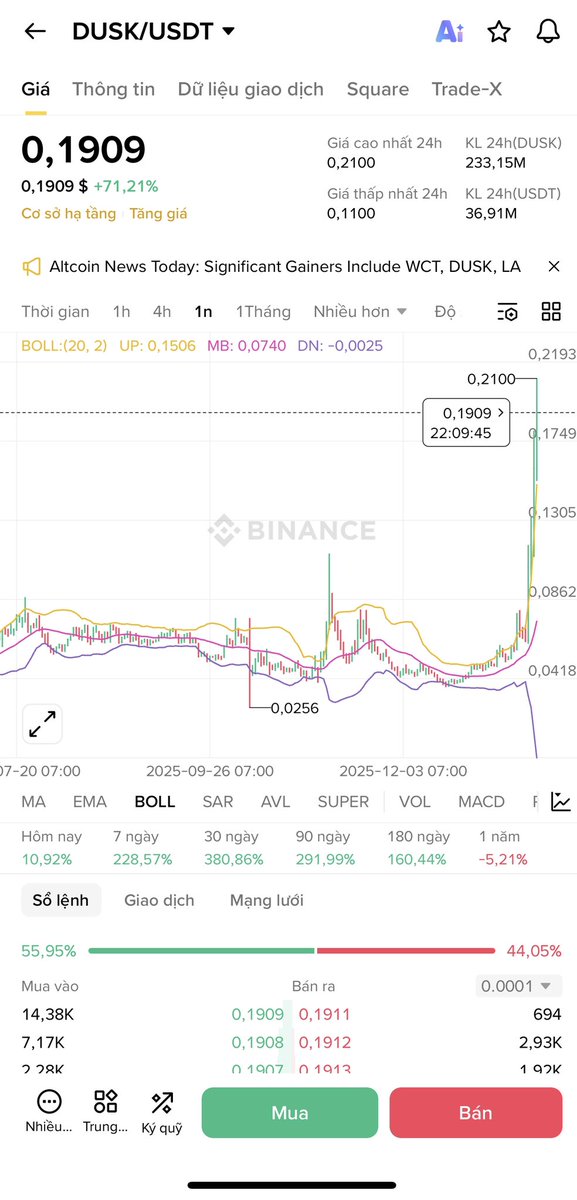Image resolution: width=577 pixels, height=1200 pixels.
Task: Open the Trade-X tab
Action: [x=467, y=89]
